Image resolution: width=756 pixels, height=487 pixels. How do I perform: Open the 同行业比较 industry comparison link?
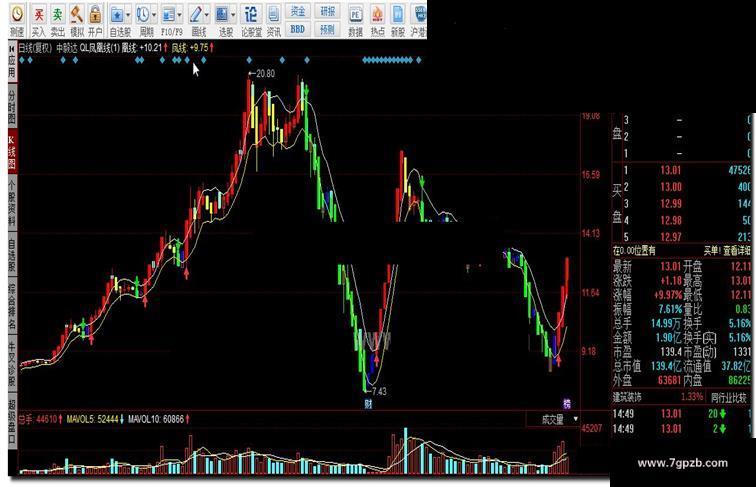tap(728, 398)
